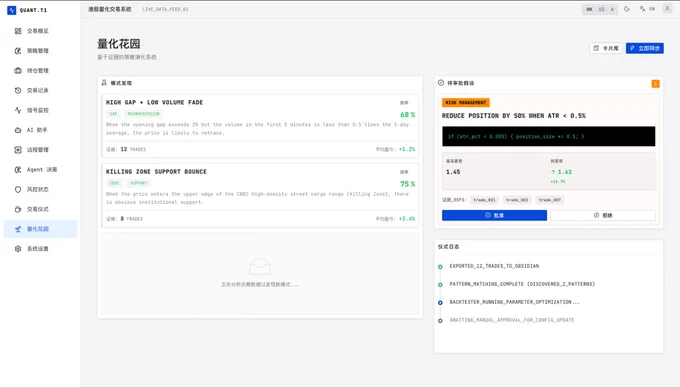
Task: Open the user profile avatar icon
Action: click(x=667, y=9)
